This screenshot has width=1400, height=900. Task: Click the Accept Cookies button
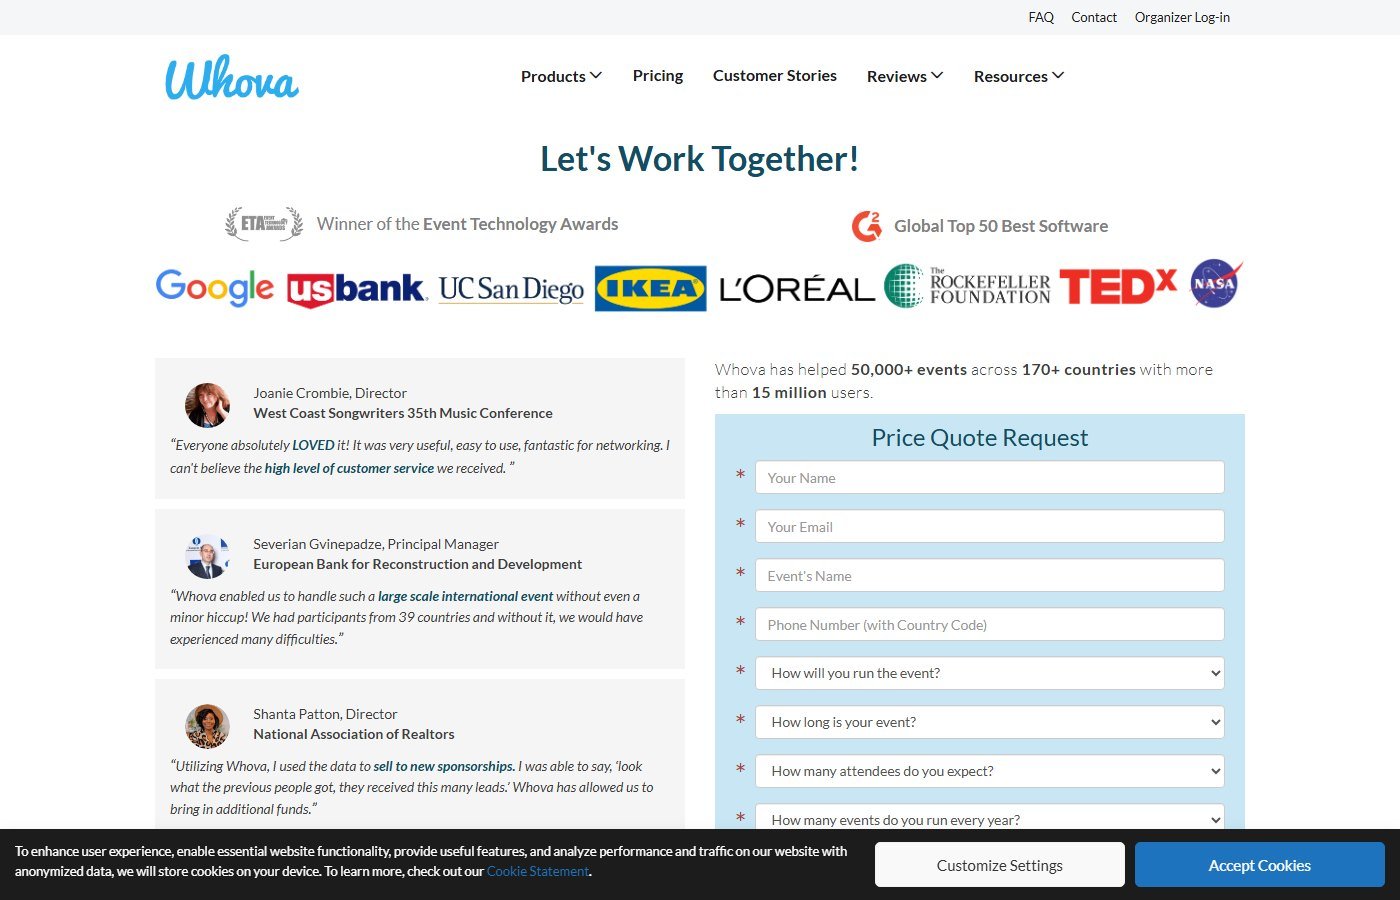(x=1260, y=865)
